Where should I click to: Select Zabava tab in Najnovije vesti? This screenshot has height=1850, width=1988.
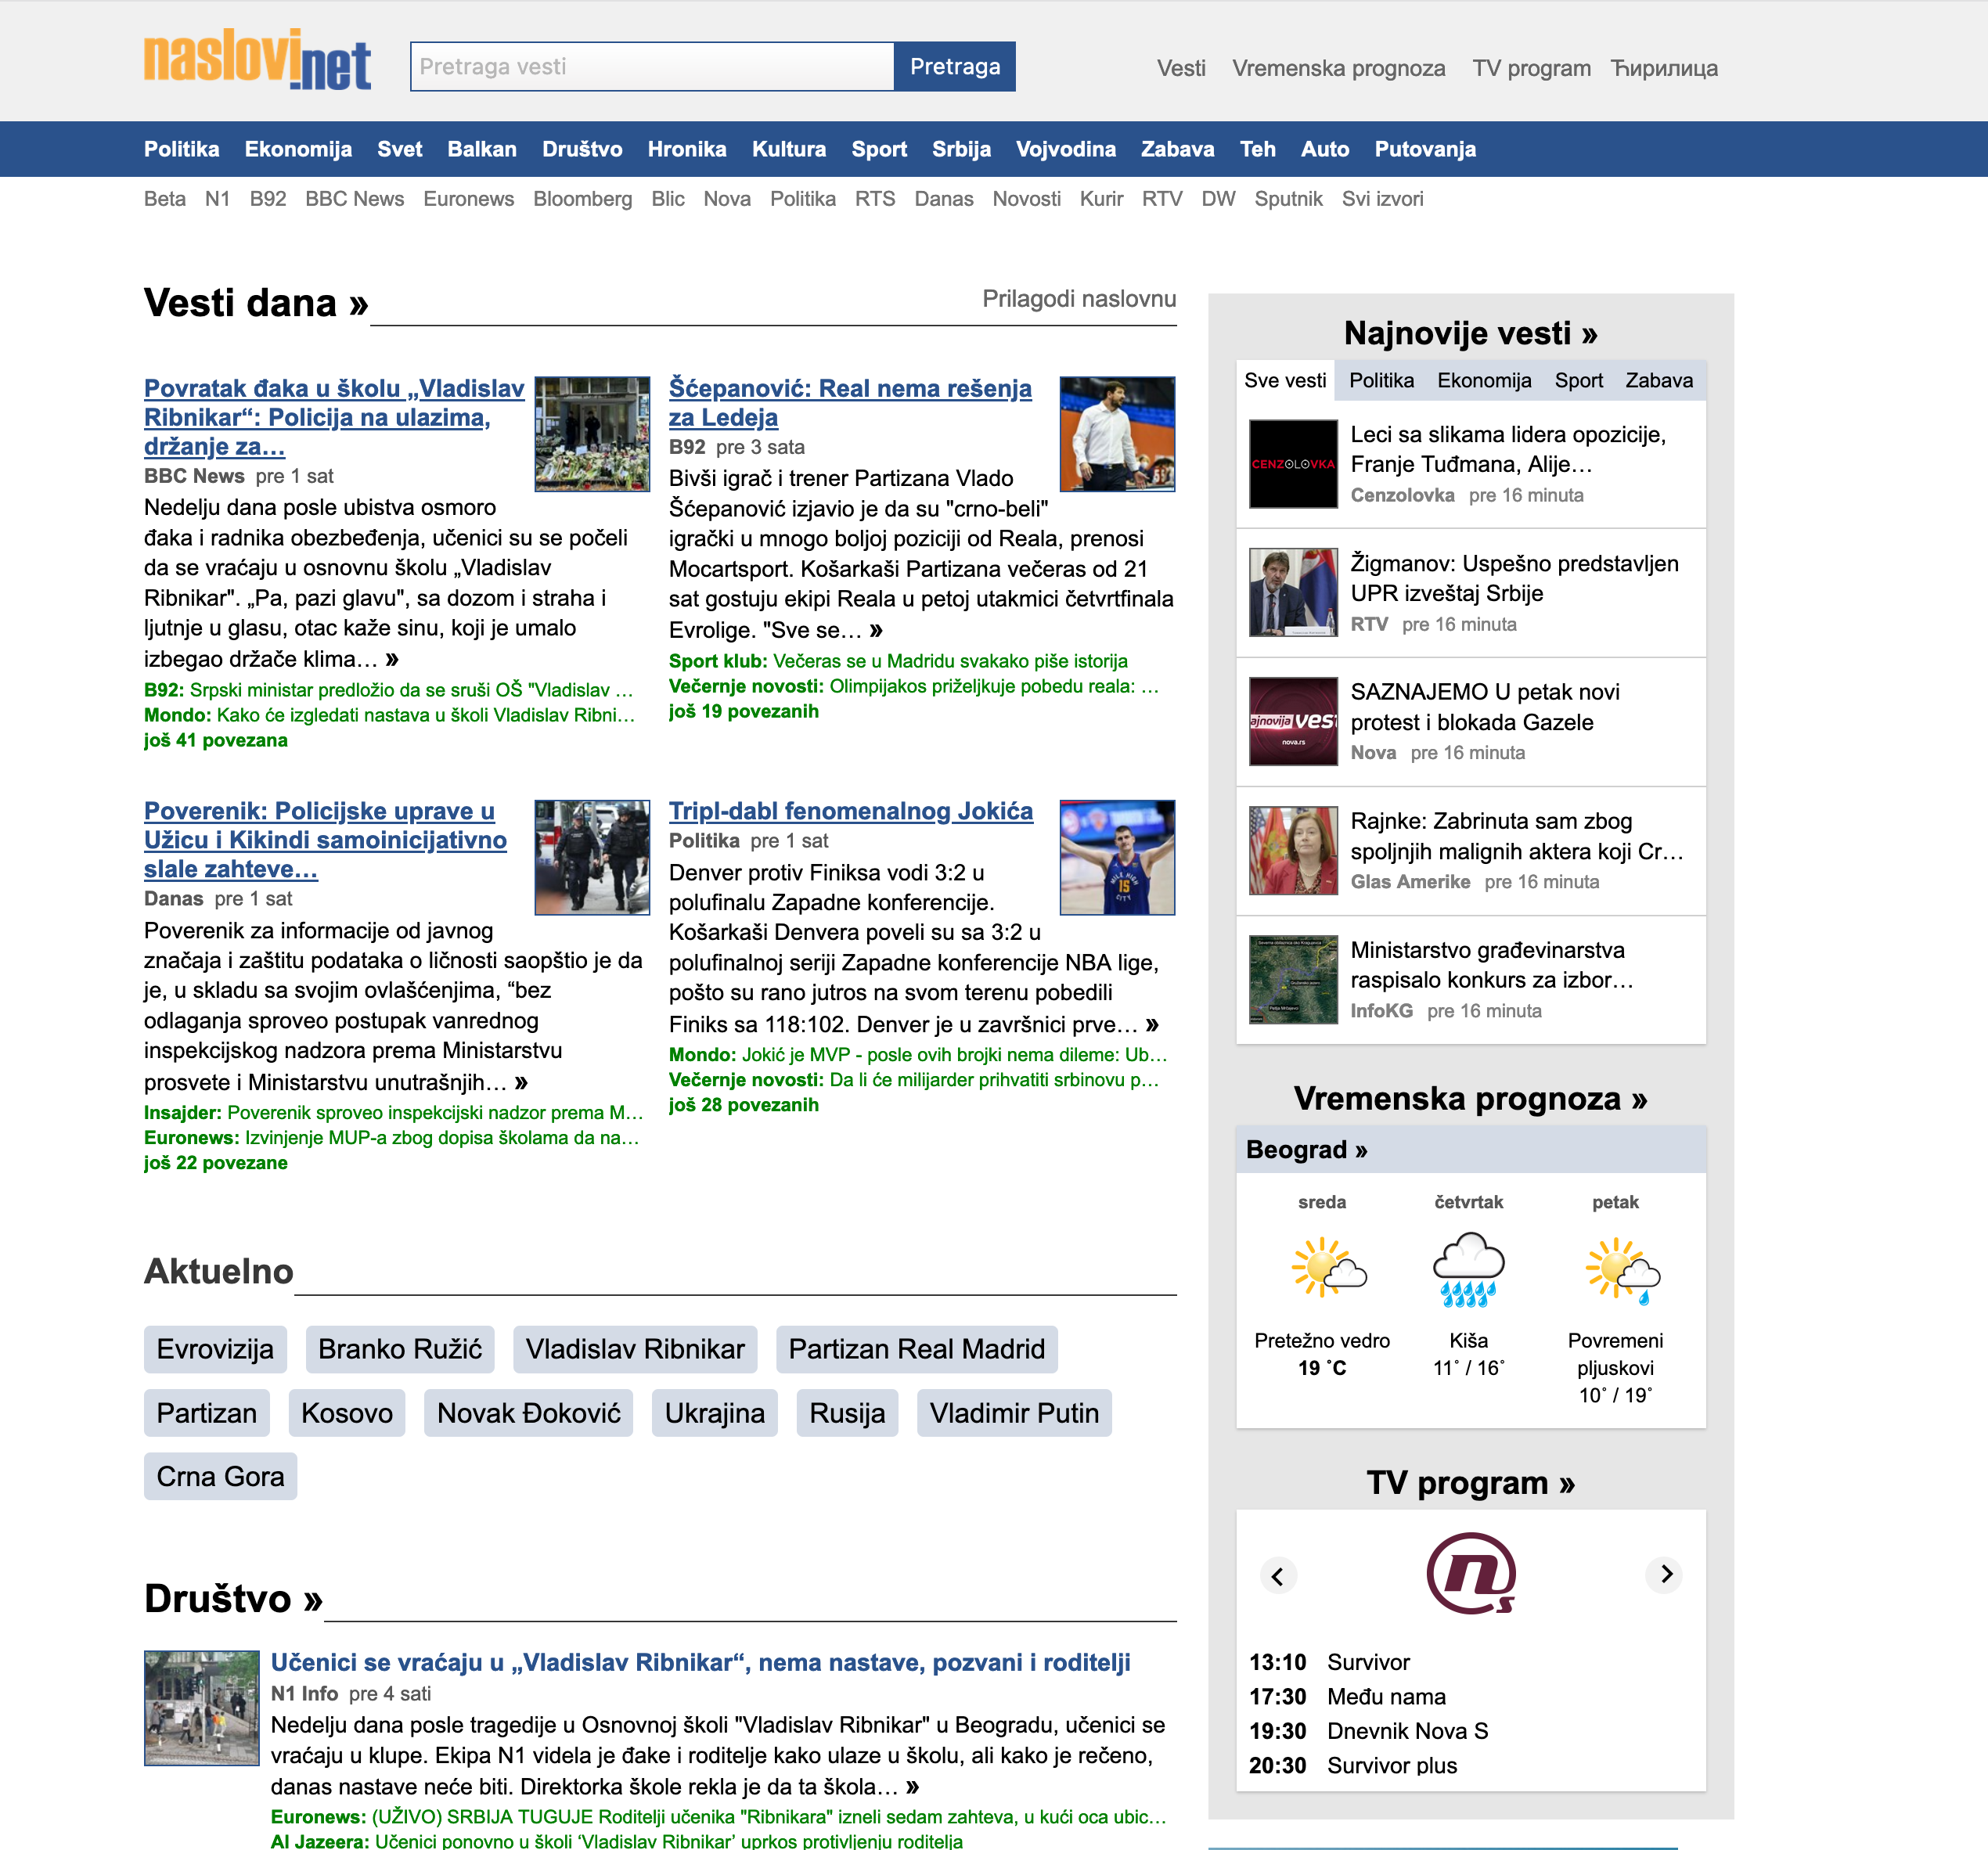point(1659,380)
